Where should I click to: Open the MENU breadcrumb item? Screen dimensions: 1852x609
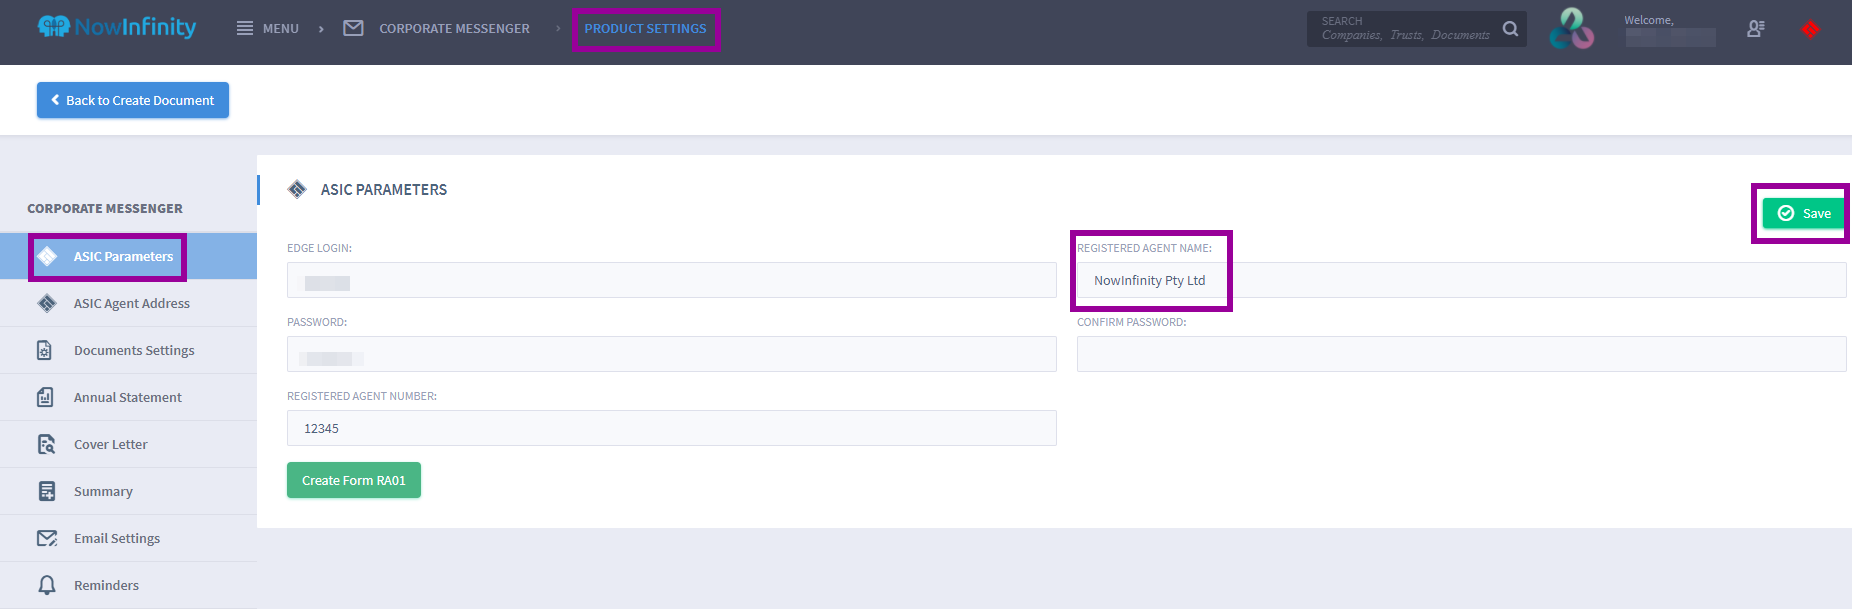click(281, 29)
